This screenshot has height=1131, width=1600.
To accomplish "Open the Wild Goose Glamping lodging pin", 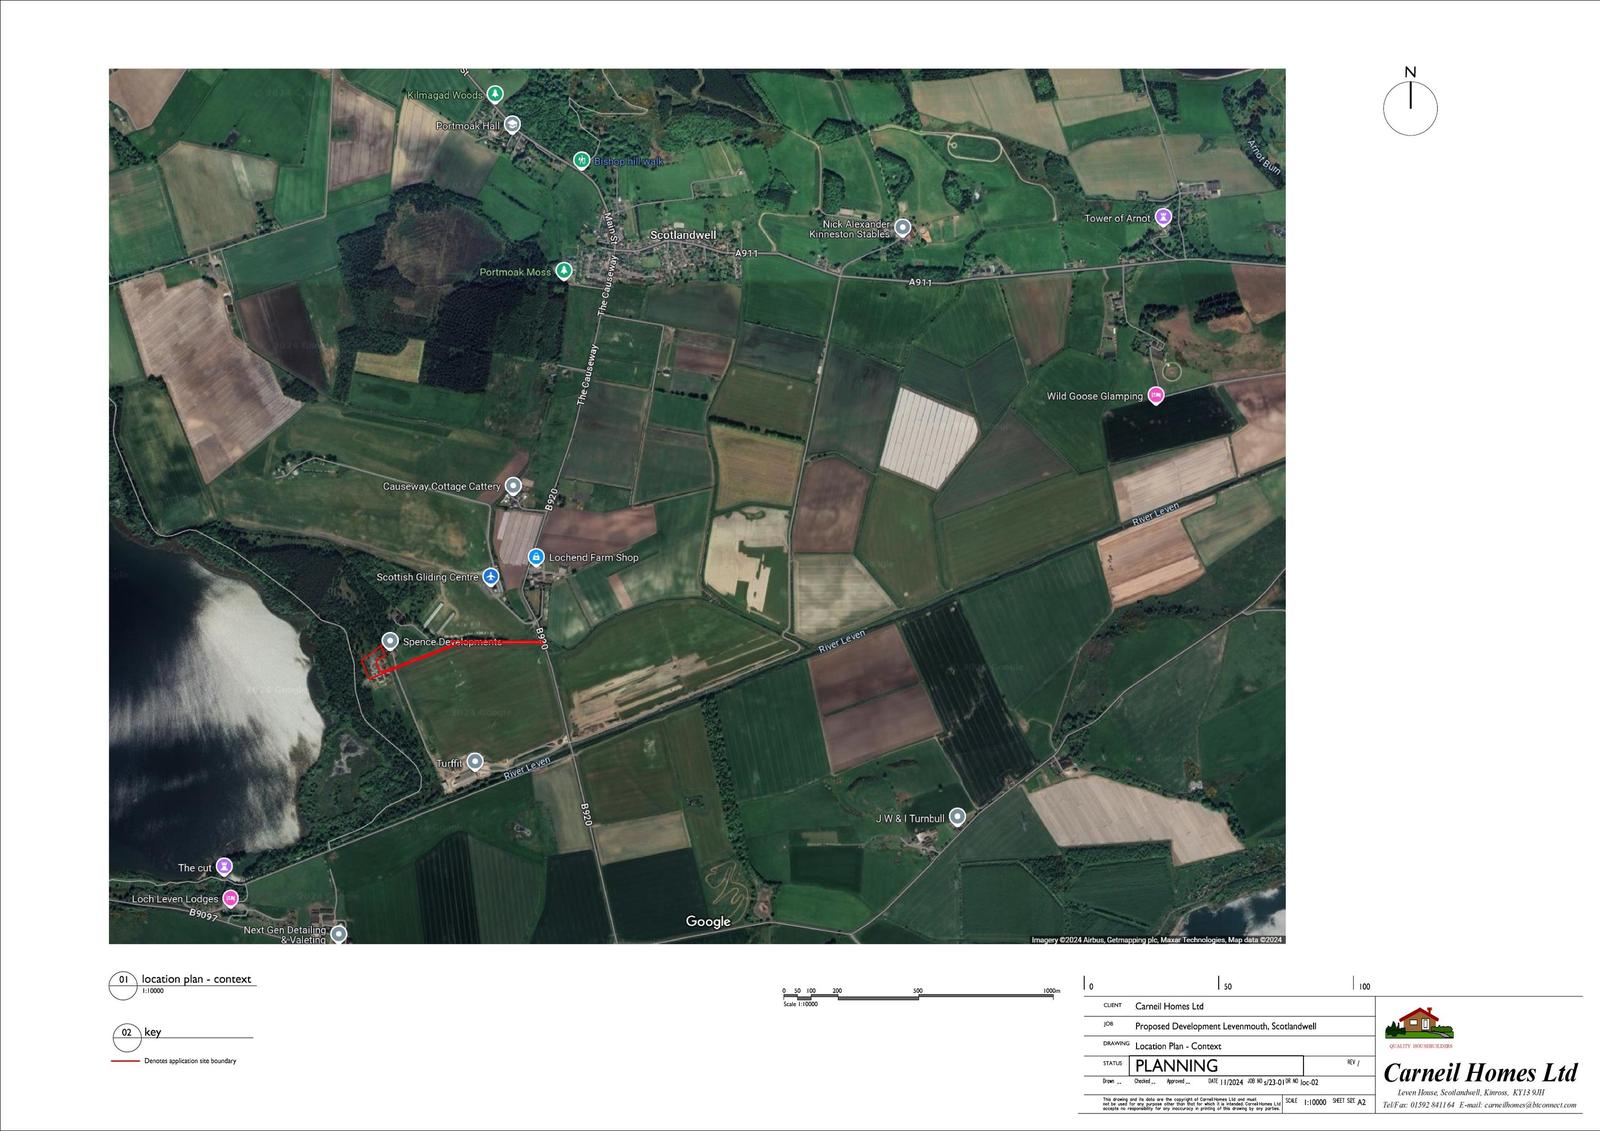I will point(1156,395).
